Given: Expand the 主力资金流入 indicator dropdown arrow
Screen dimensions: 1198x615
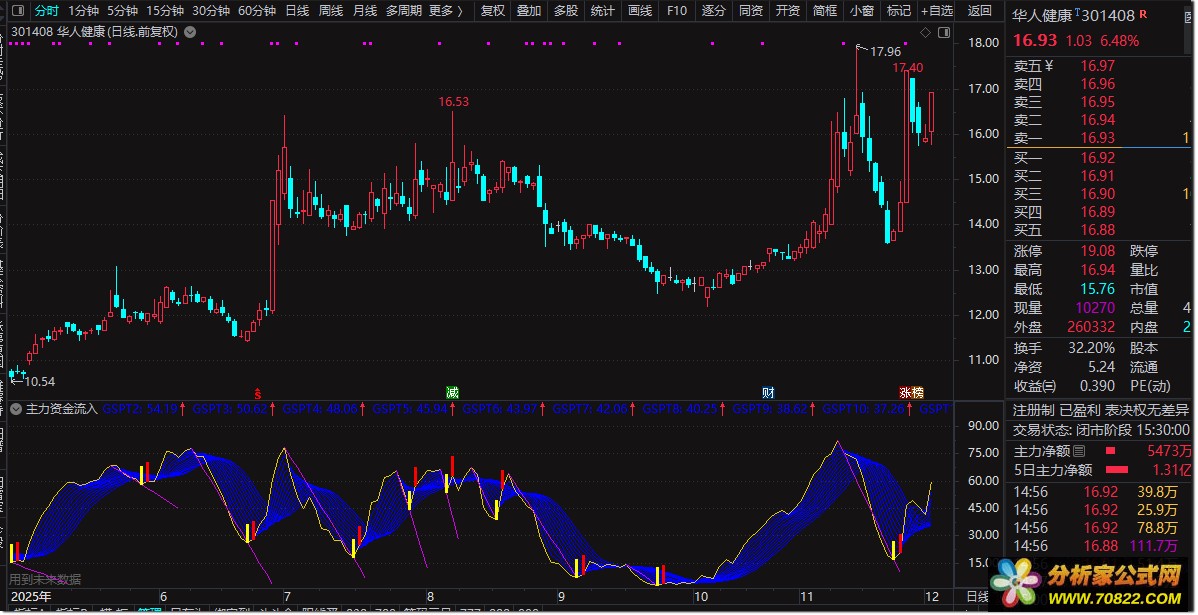Looking at the screenshot, I should pyautogui.click(x=17, y=409).
